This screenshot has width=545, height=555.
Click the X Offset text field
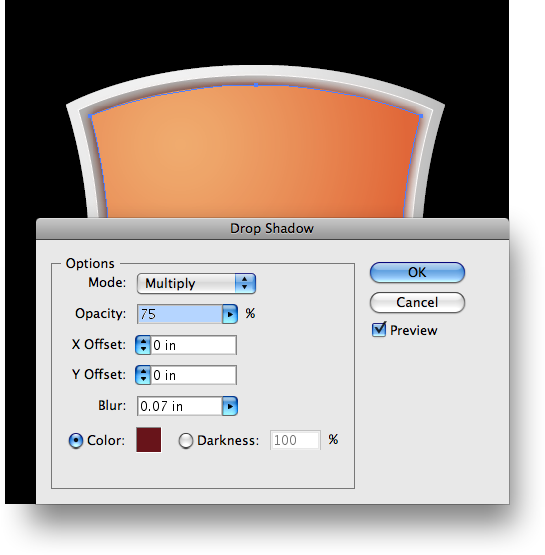(194, 345)
